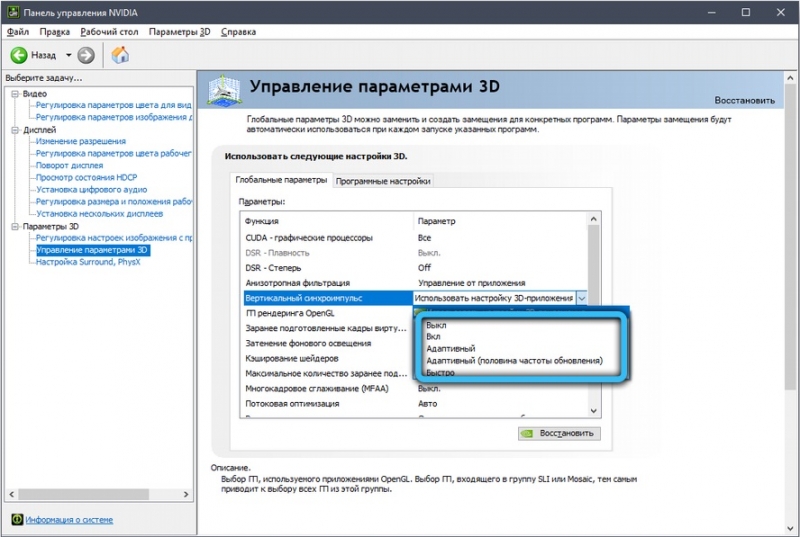Click the task tree horizontal scrollbar thumb
The image size is (800, 537).
pyautogui.click(x=84, y=494)
